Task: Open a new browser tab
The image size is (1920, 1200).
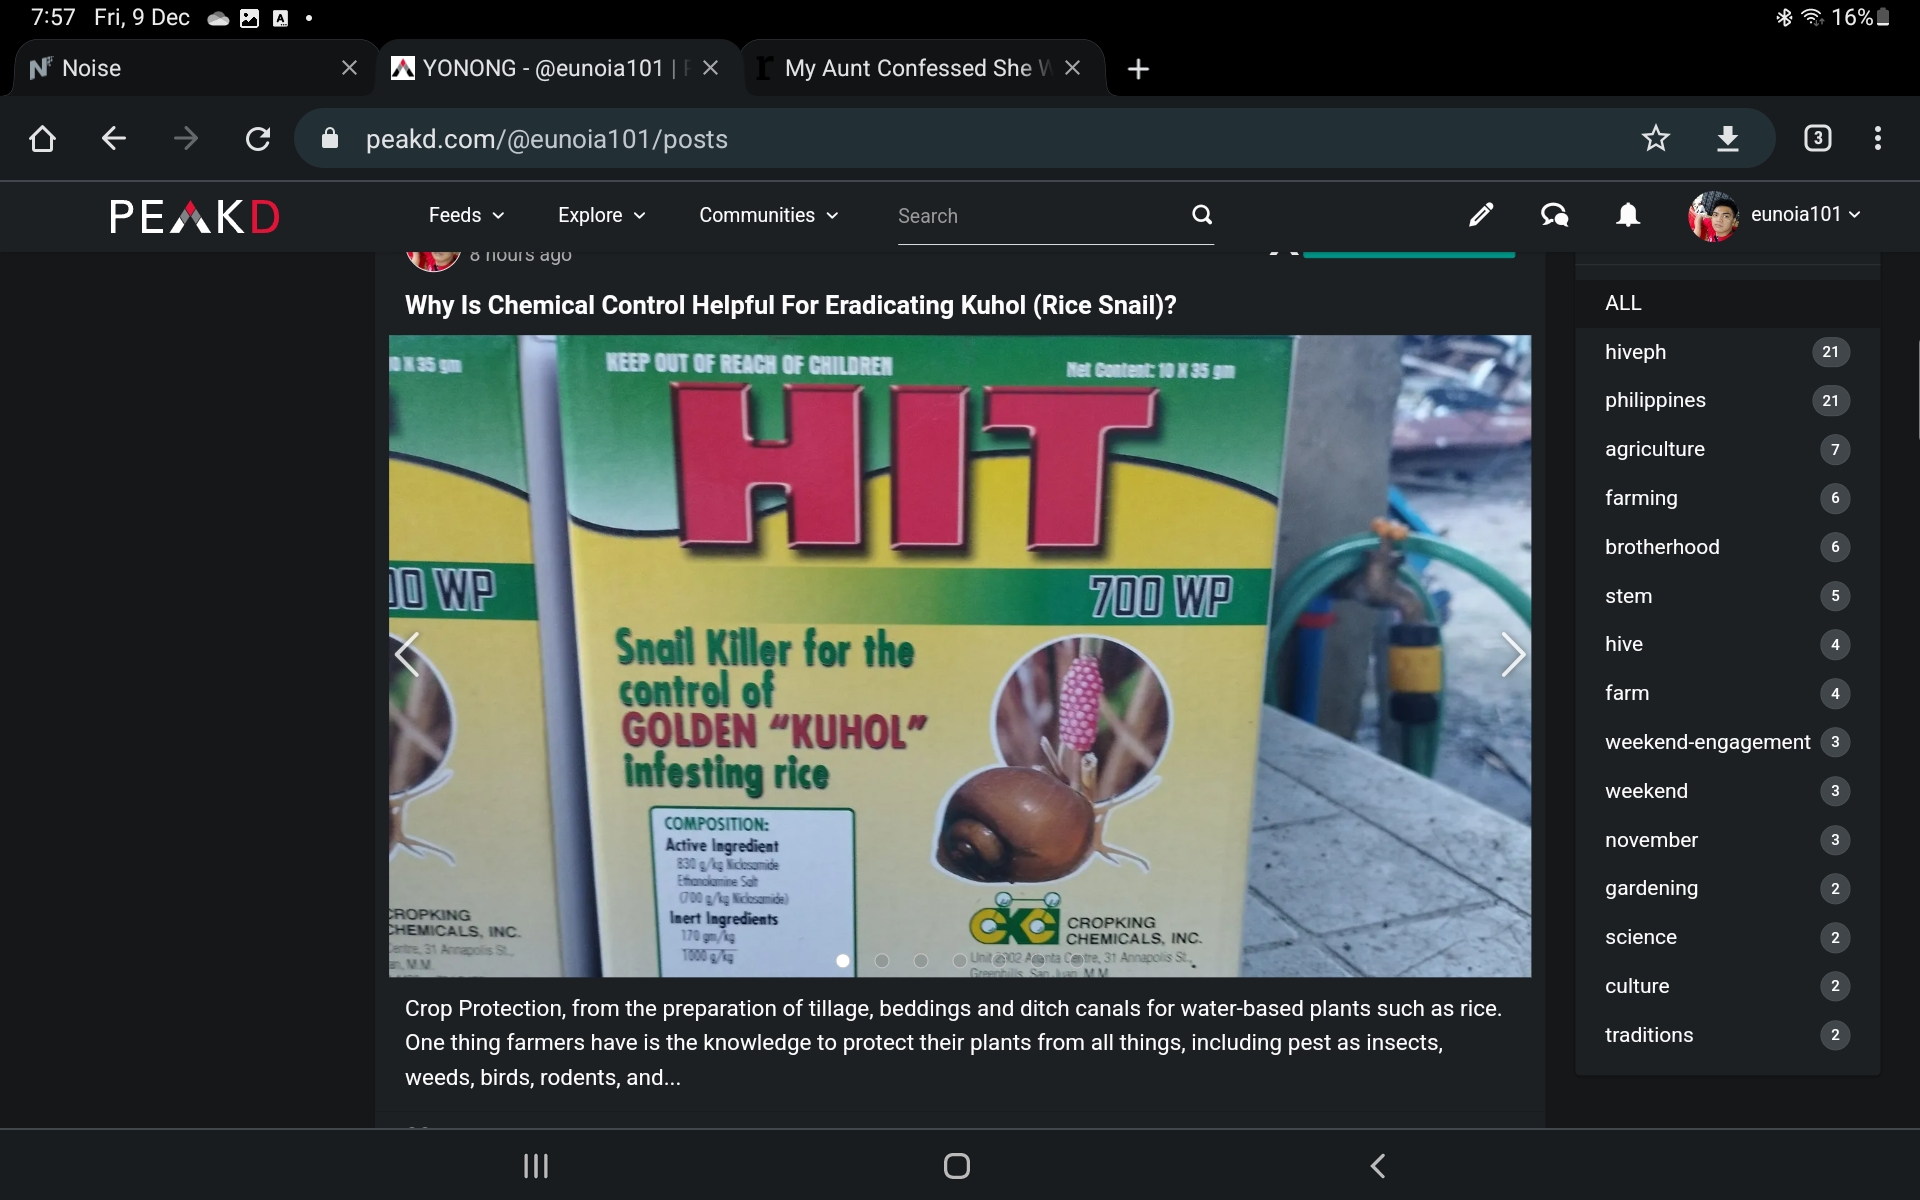Action: 1138,69
